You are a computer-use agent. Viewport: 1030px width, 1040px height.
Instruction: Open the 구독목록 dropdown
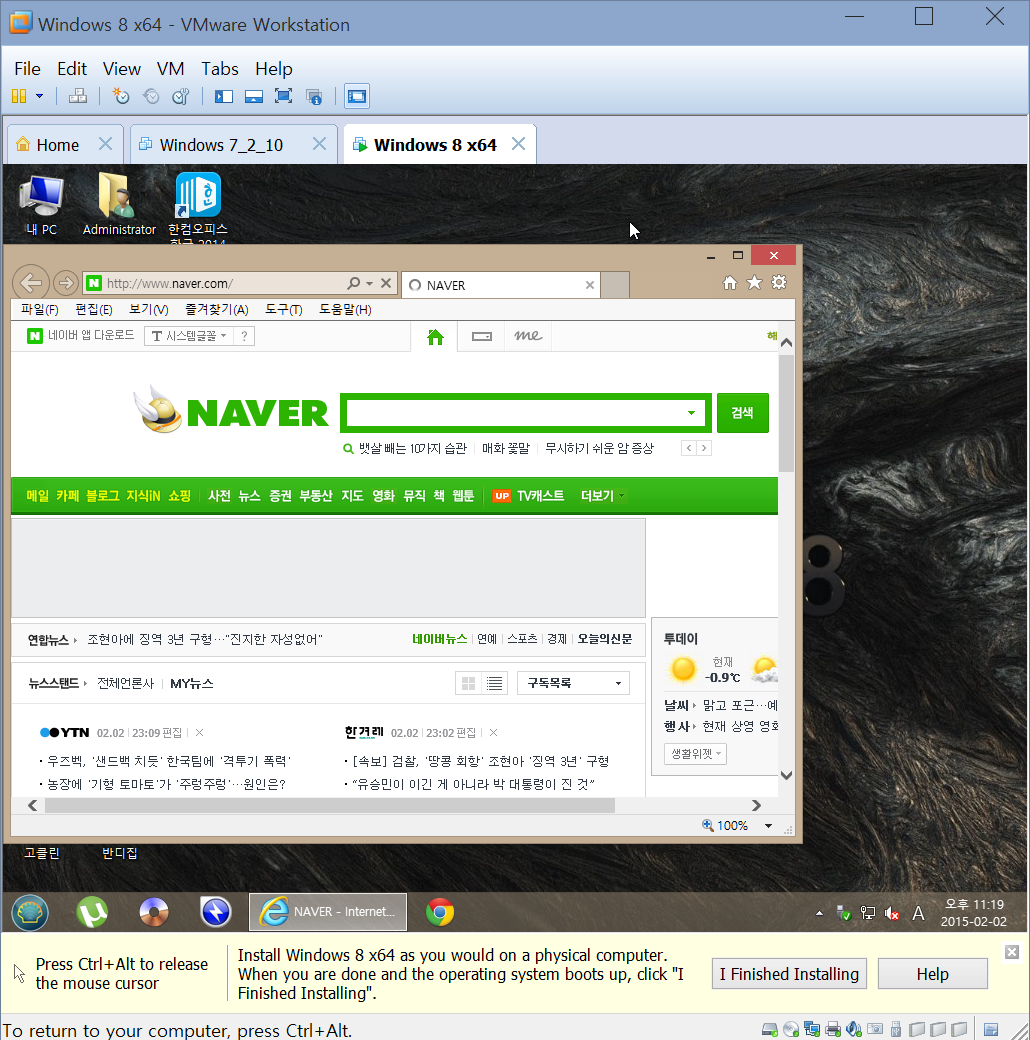pos(574,683)
